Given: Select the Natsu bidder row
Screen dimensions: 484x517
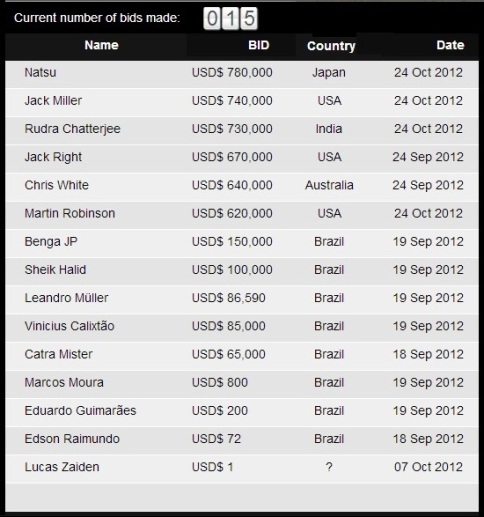Looking at the screenshot, I should pos(242,74).
